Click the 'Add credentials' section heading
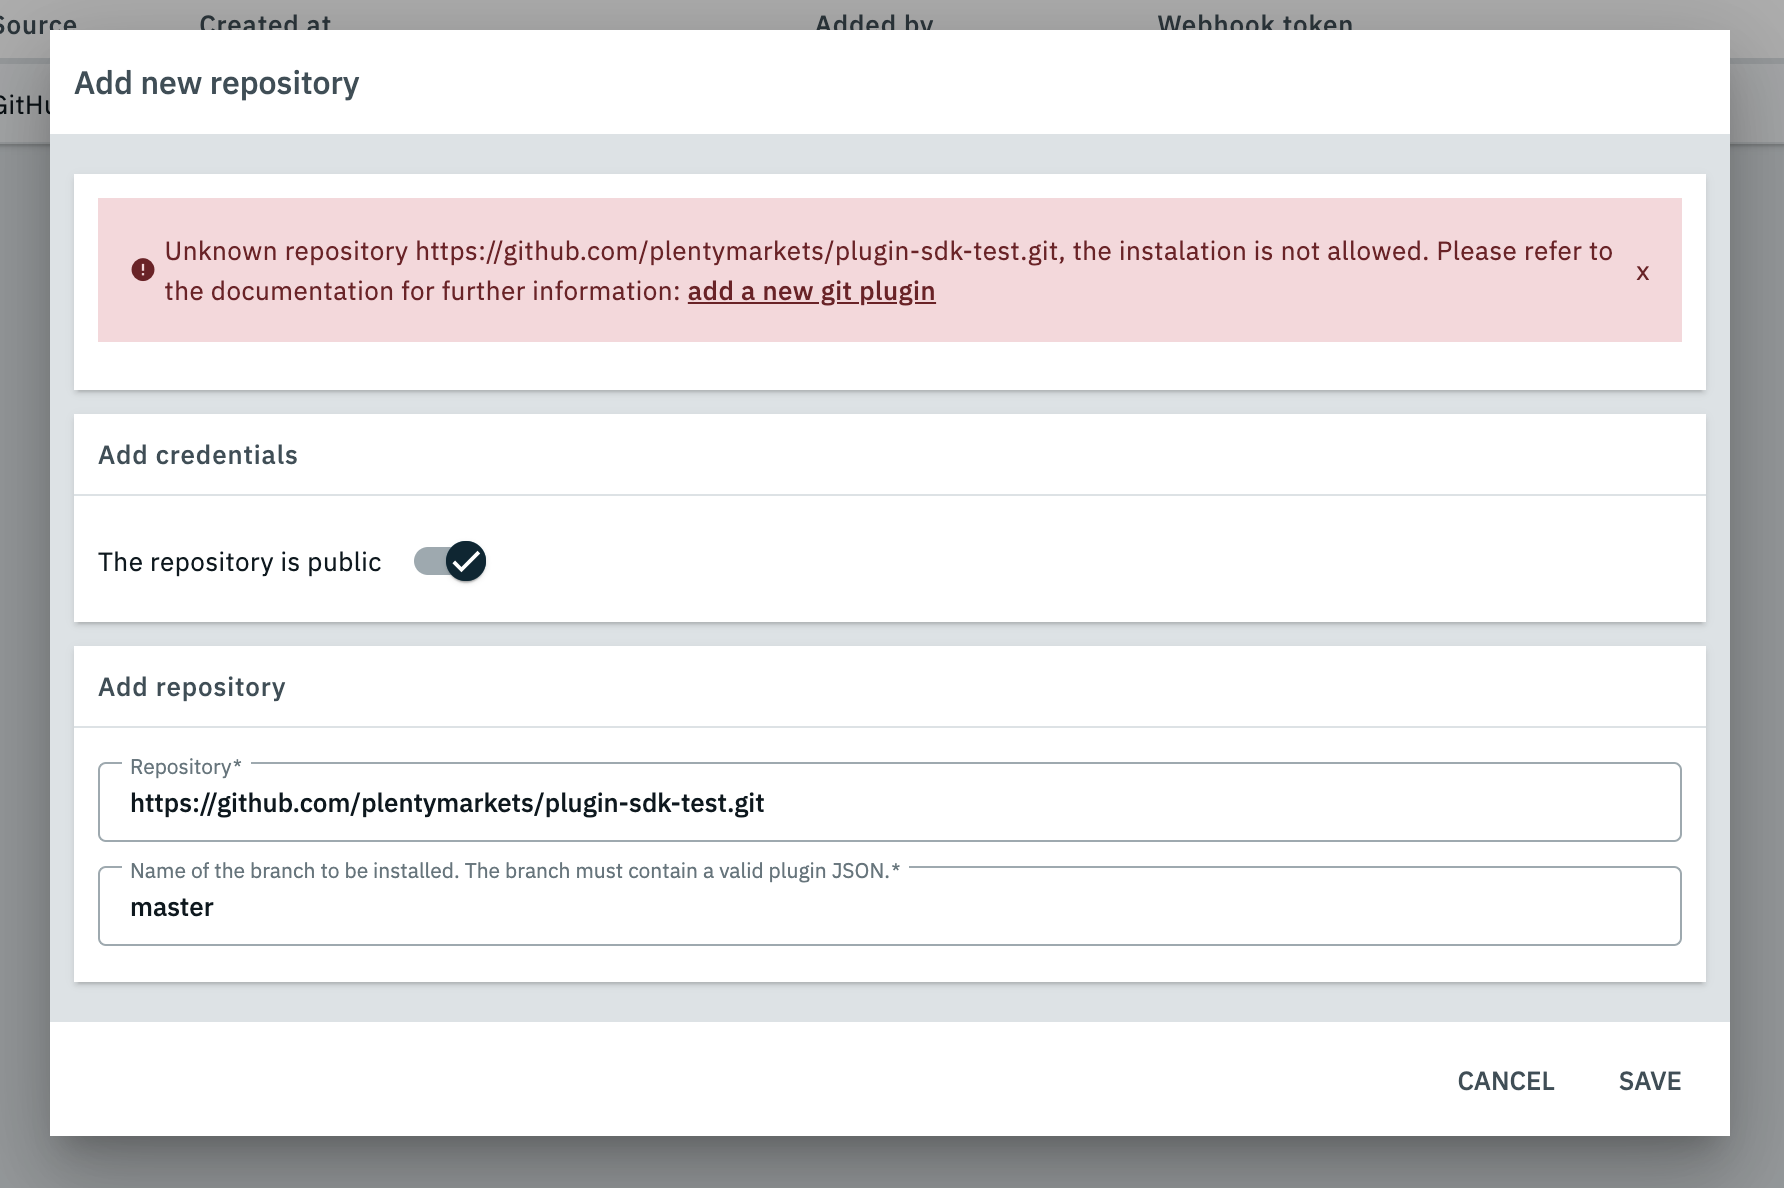Viewport: 1784px width, 1188px height. tap(198, 455)
